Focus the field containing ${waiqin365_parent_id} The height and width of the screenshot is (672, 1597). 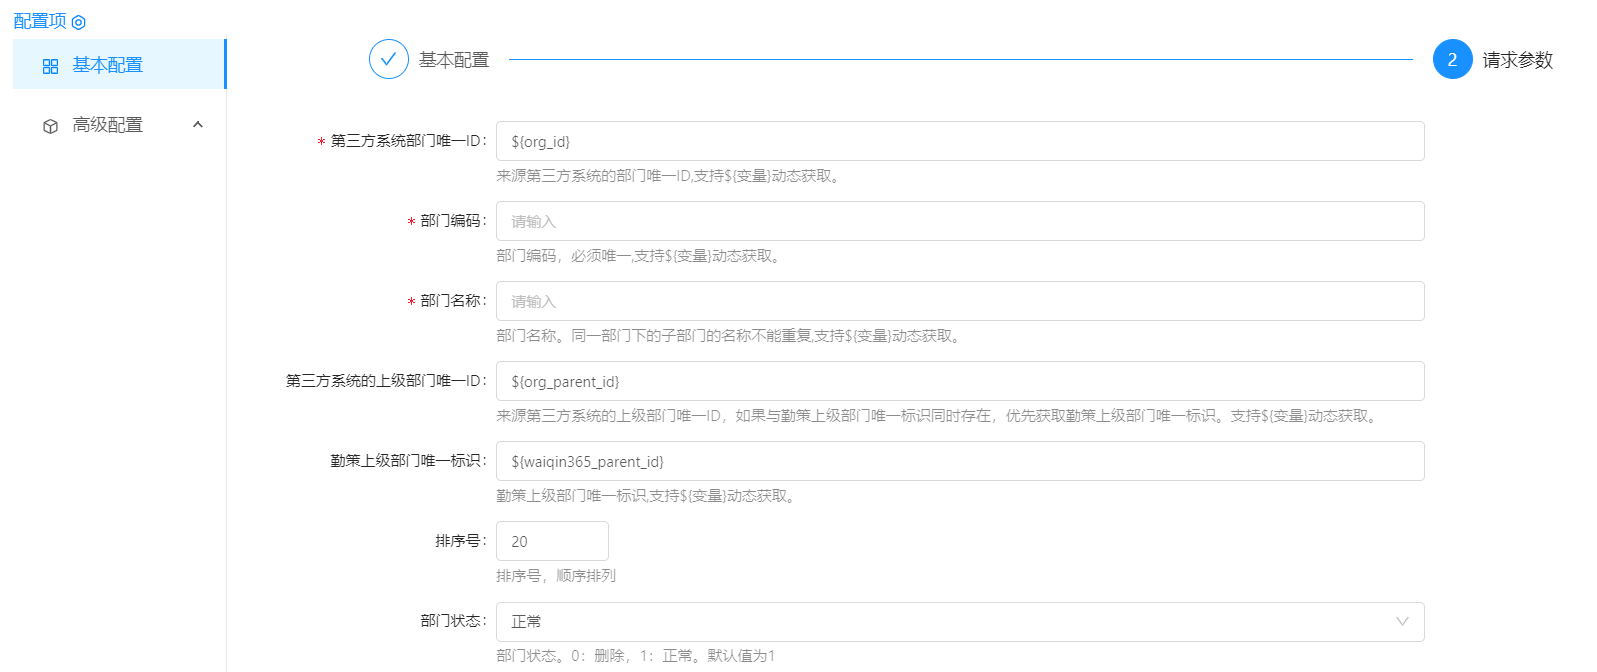click(x=959, y=461)
